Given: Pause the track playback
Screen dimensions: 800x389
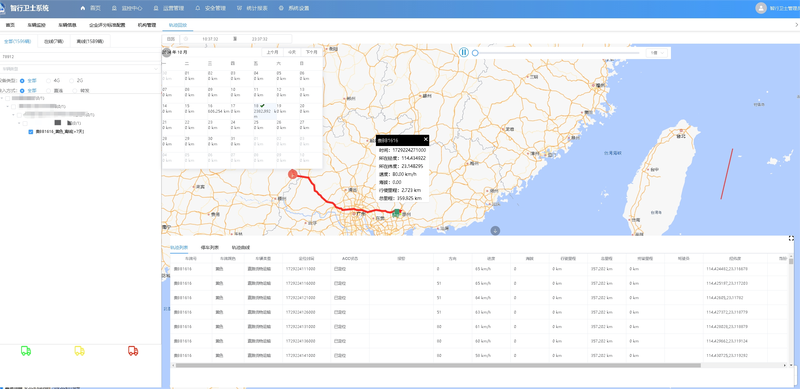Looking at the screenshot, I should tap(463, 52).
